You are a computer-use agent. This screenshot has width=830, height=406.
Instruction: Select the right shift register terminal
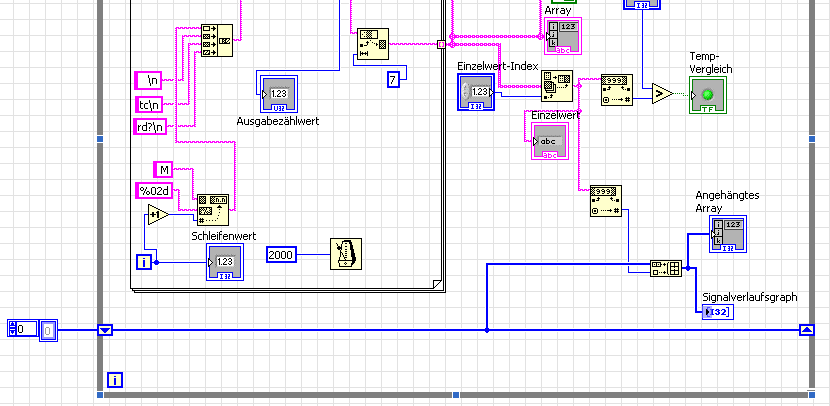[806, 330]
